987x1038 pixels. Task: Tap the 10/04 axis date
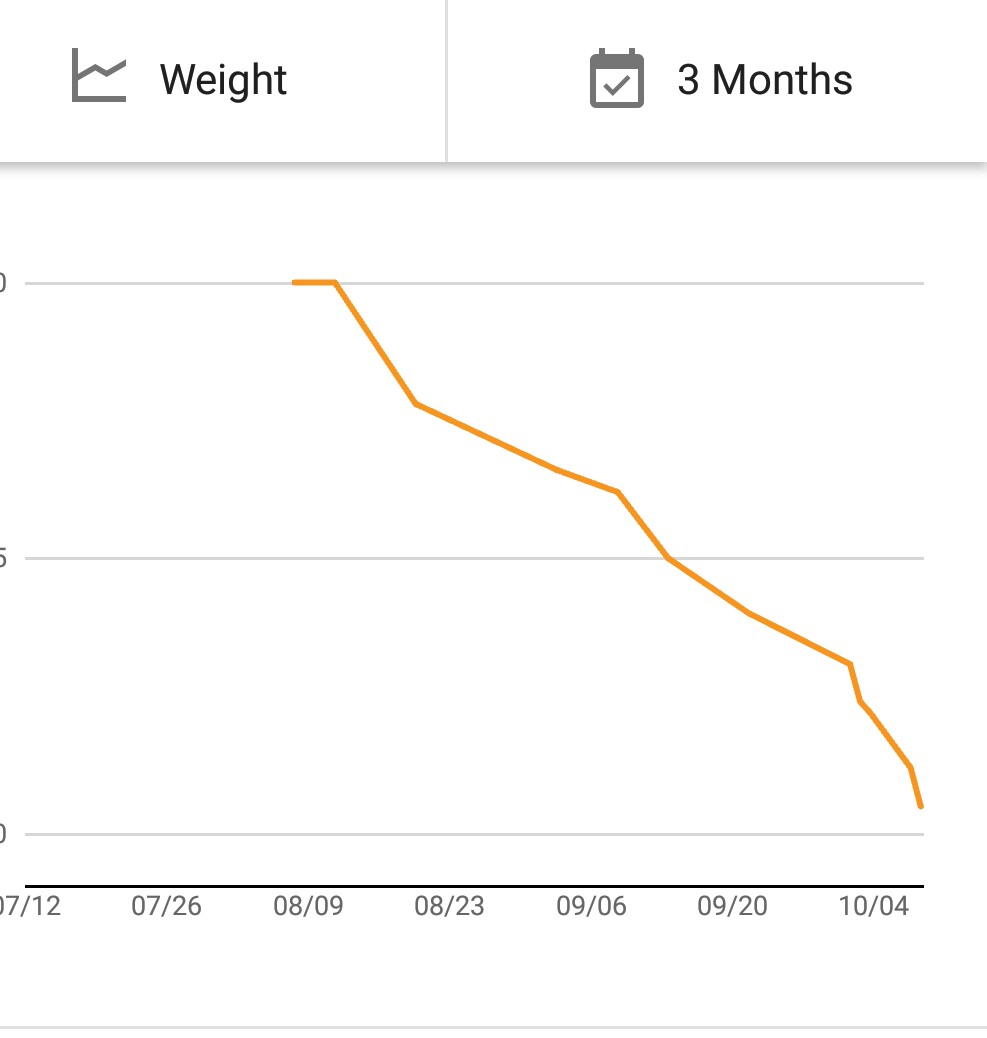[874, 906]
